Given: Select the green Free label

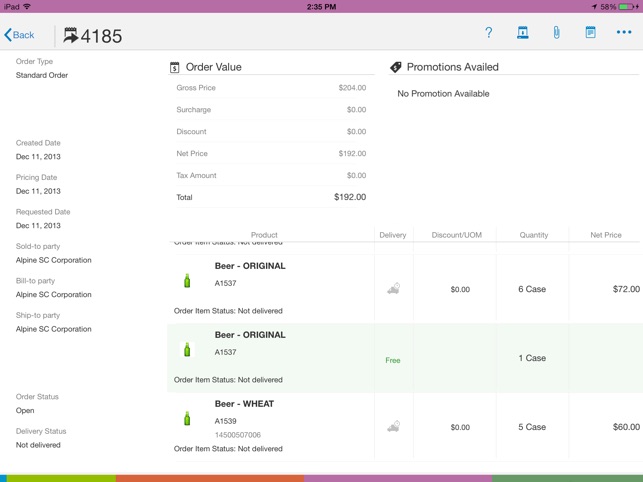Looking at the screenshot, I should [393, 360].
